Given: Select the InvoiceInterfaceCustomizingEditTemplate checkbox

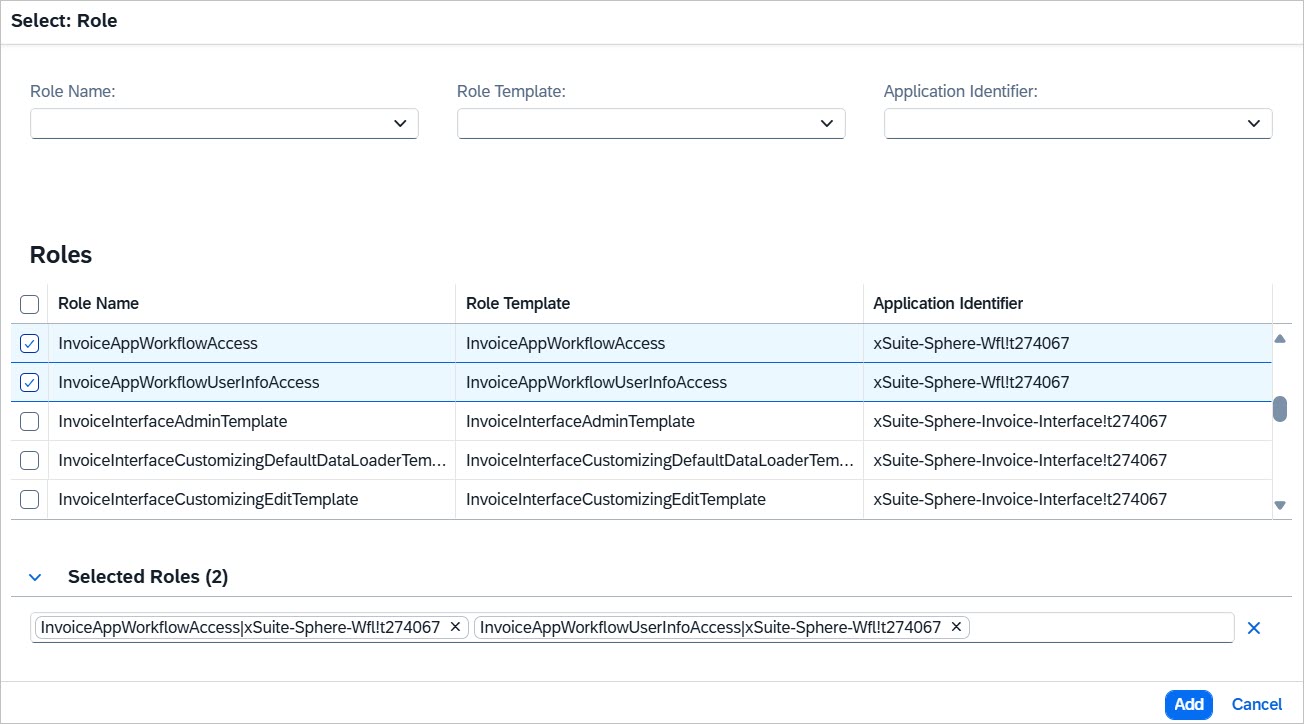Looking at the screenshot, I should [x=30, y=500].
